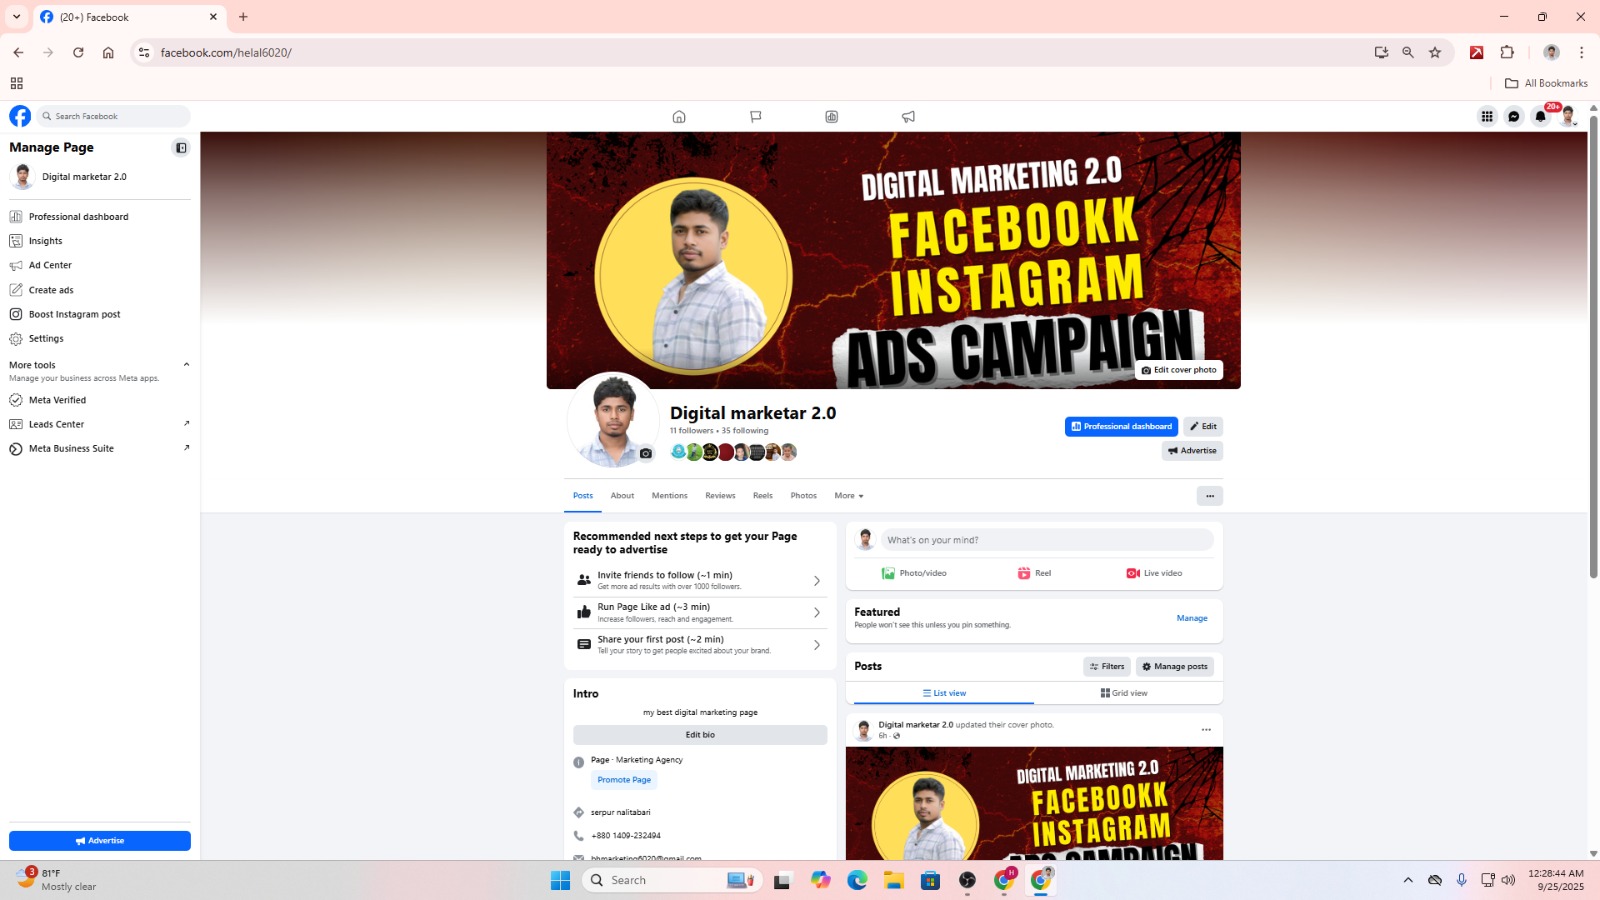The image size is (1600, 900).
Task: Switch to the Reviews tab
Action: 720,496
